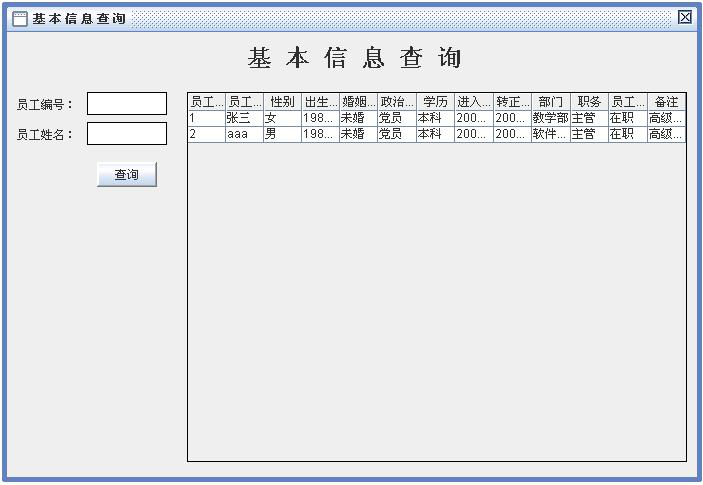The height and width of the screenshot is (485, 703).
Task: Select the 软件... department cell
Action: pos(551,134)
